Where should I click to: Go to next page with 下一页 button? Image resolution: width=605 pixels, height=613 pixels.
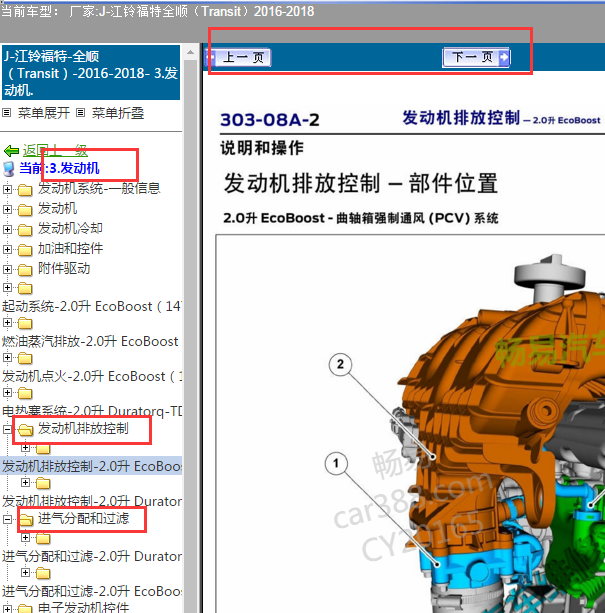click(x=476, y=57)
